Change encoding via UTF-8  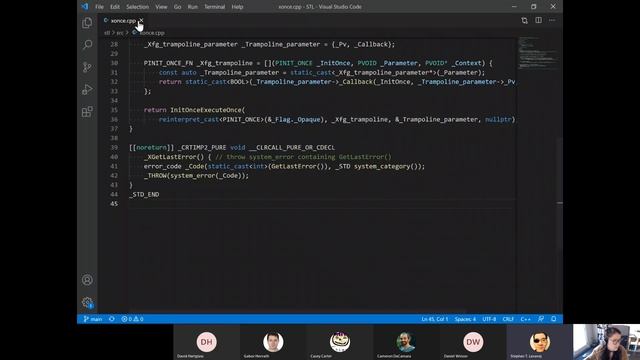[x=489, y=319]
